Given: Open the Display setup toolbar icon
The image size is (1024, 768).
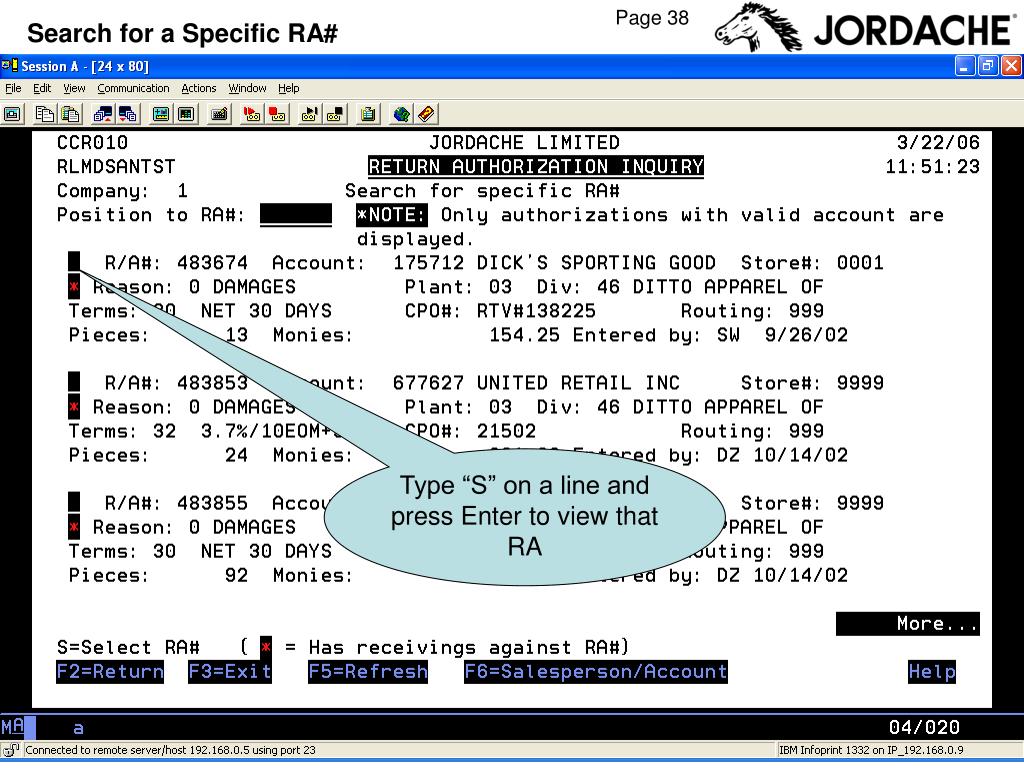Looking at the screenshot, I should [x=161, y=114].
